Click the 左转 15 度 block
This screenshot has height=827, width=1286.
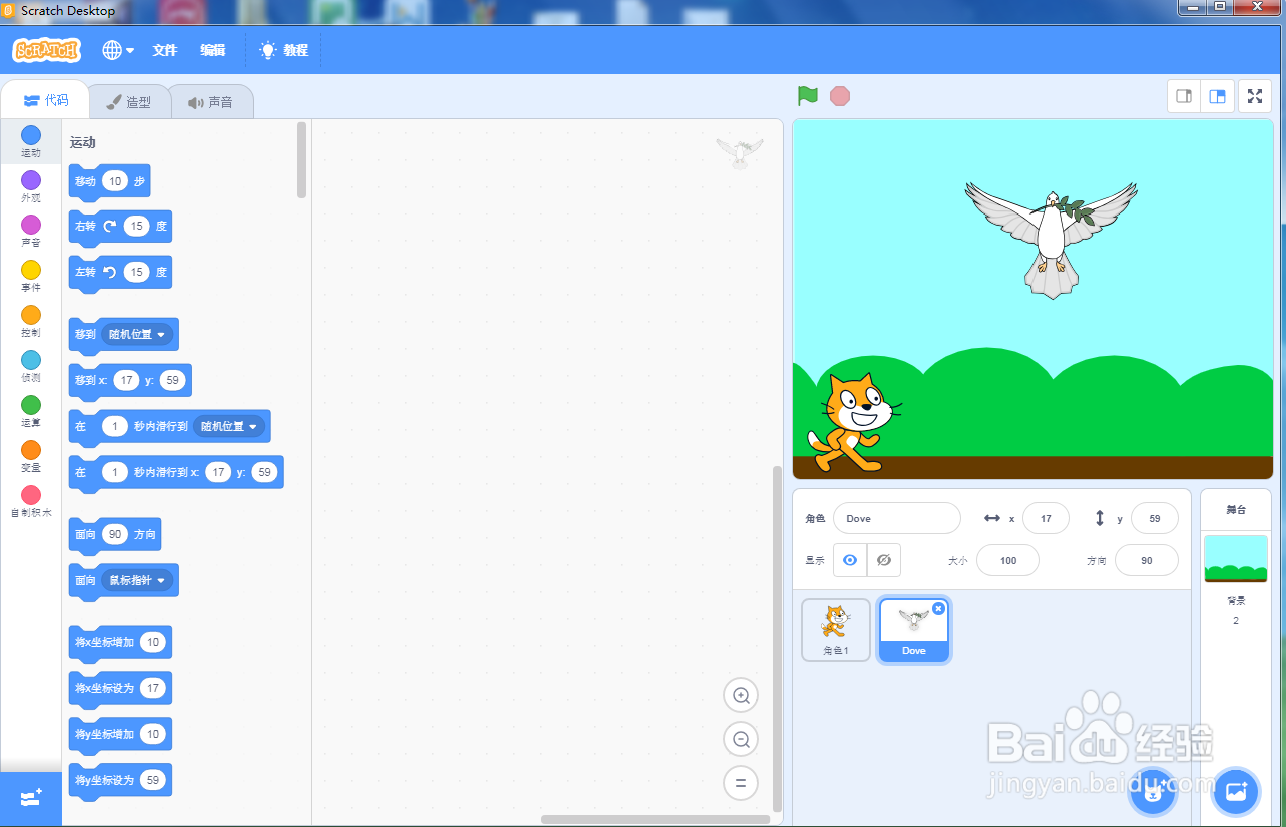tap(120, 273)
